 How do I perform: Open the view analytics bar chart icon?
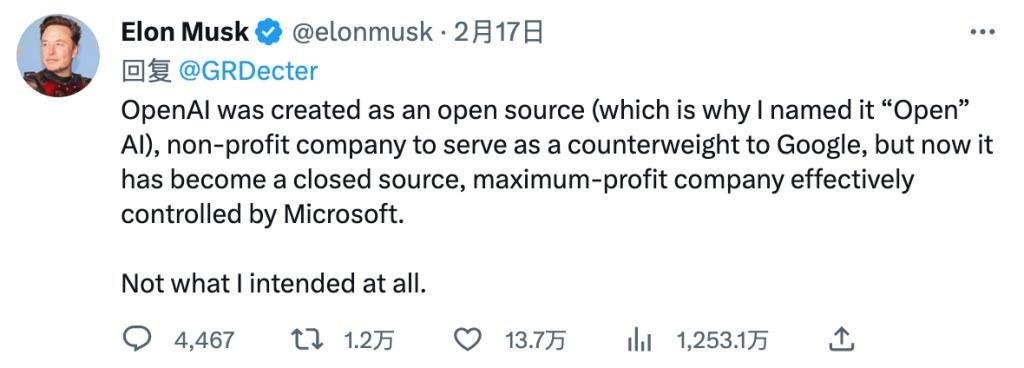point(641,340)
